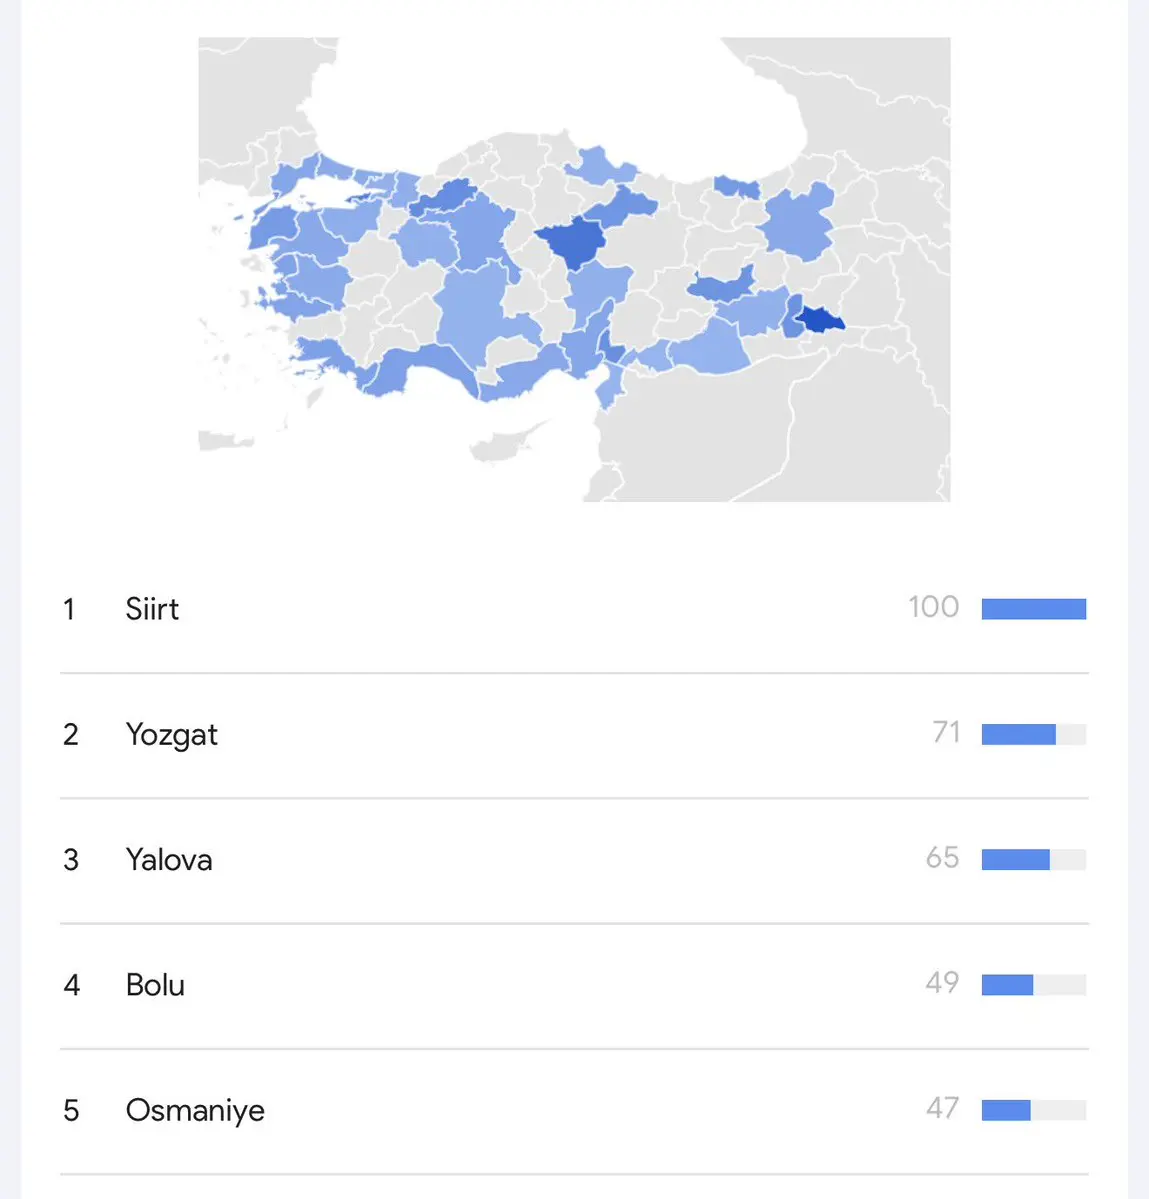1149x1199 pixels.
Task: Click the darkest blue Siirt province on map
Action: 820,320
